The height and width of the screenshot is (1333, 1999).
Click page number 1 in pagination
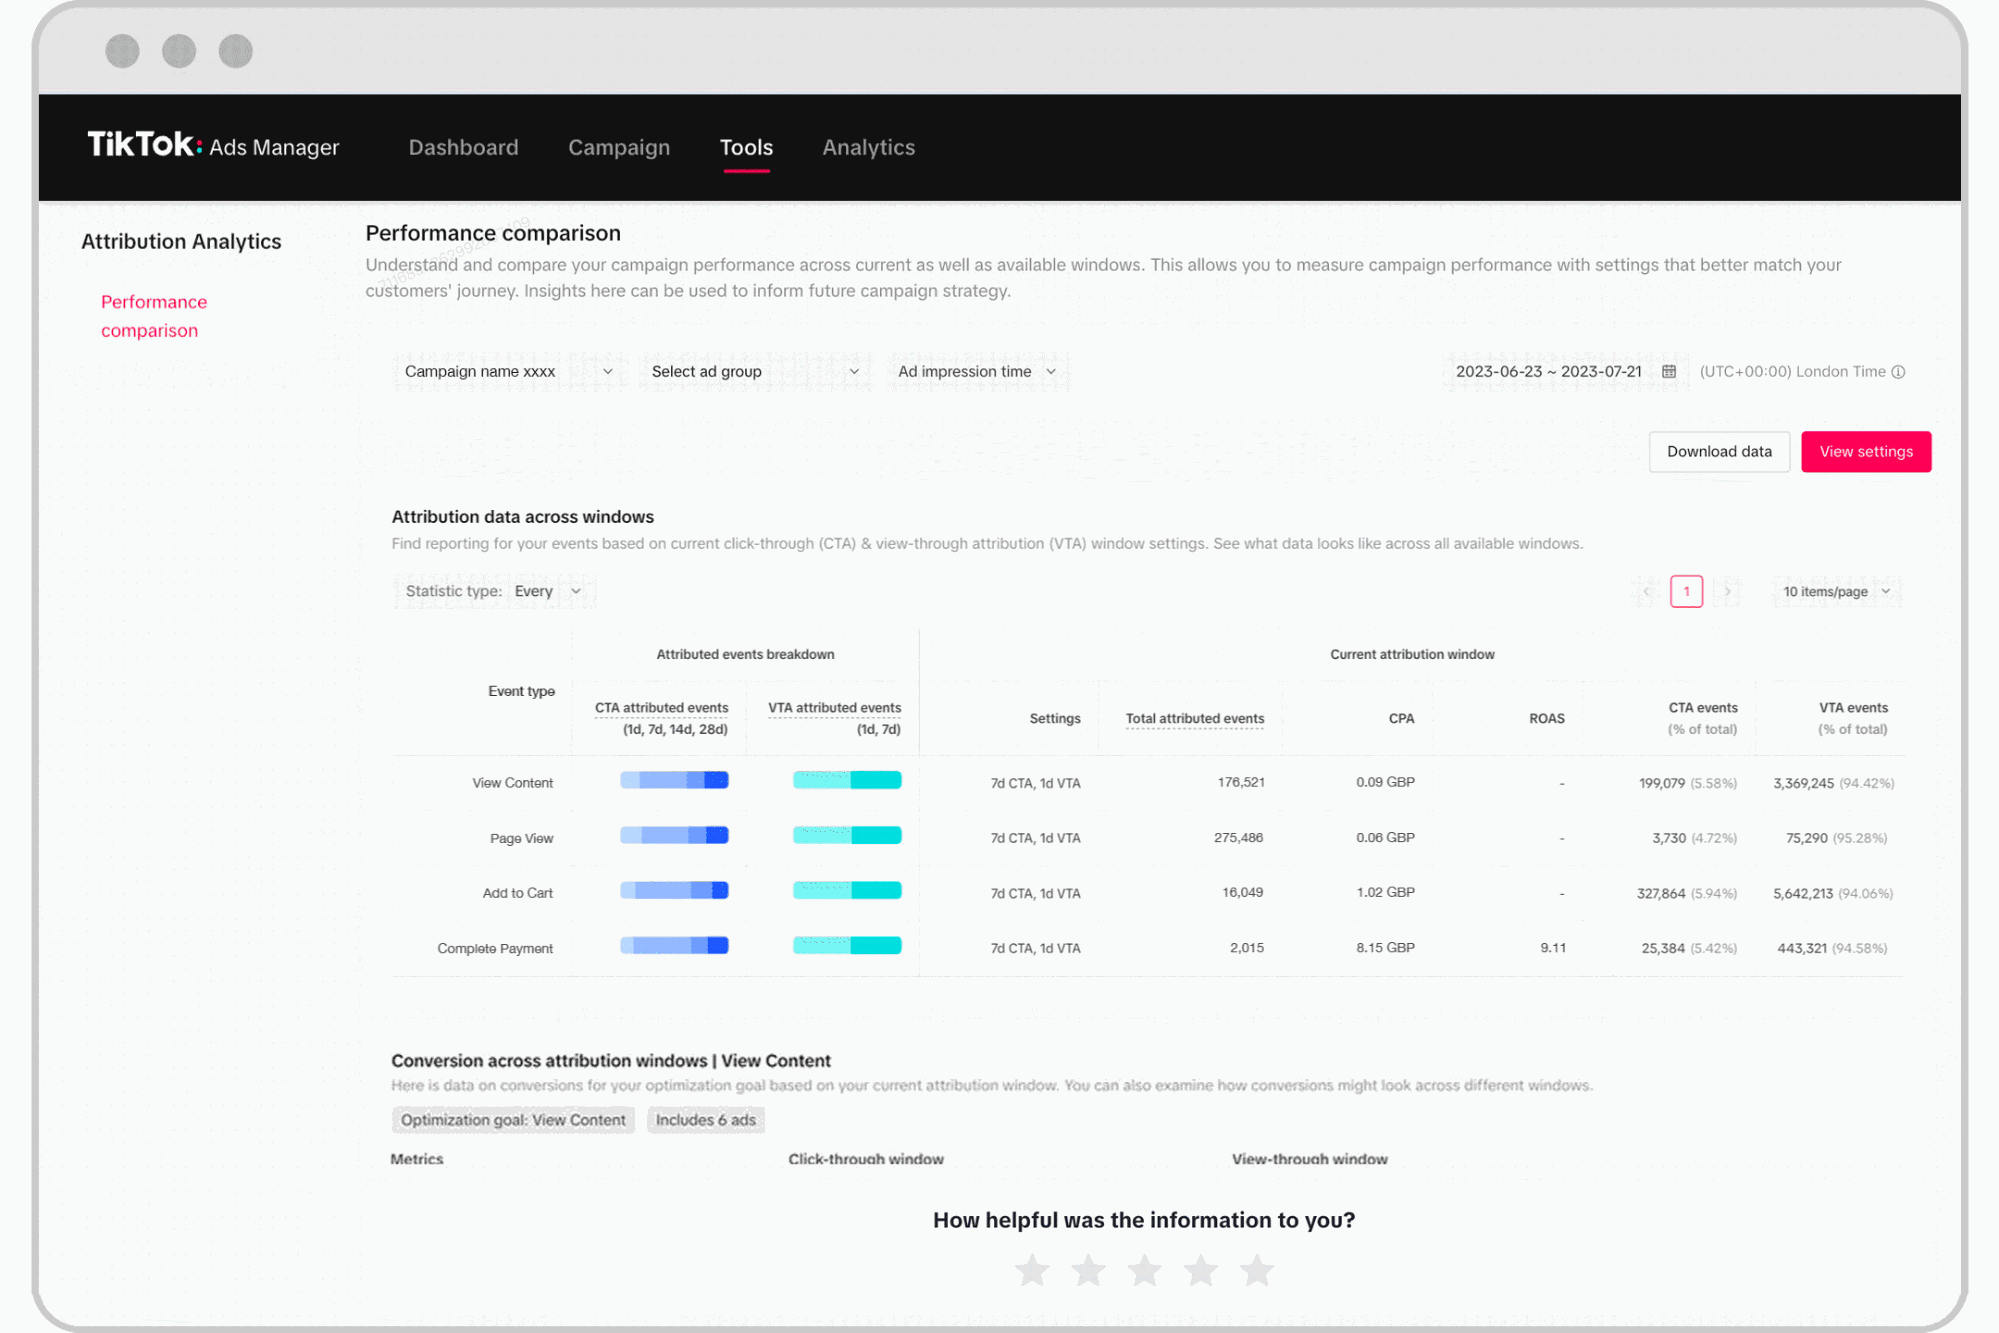pos(1686,591)
